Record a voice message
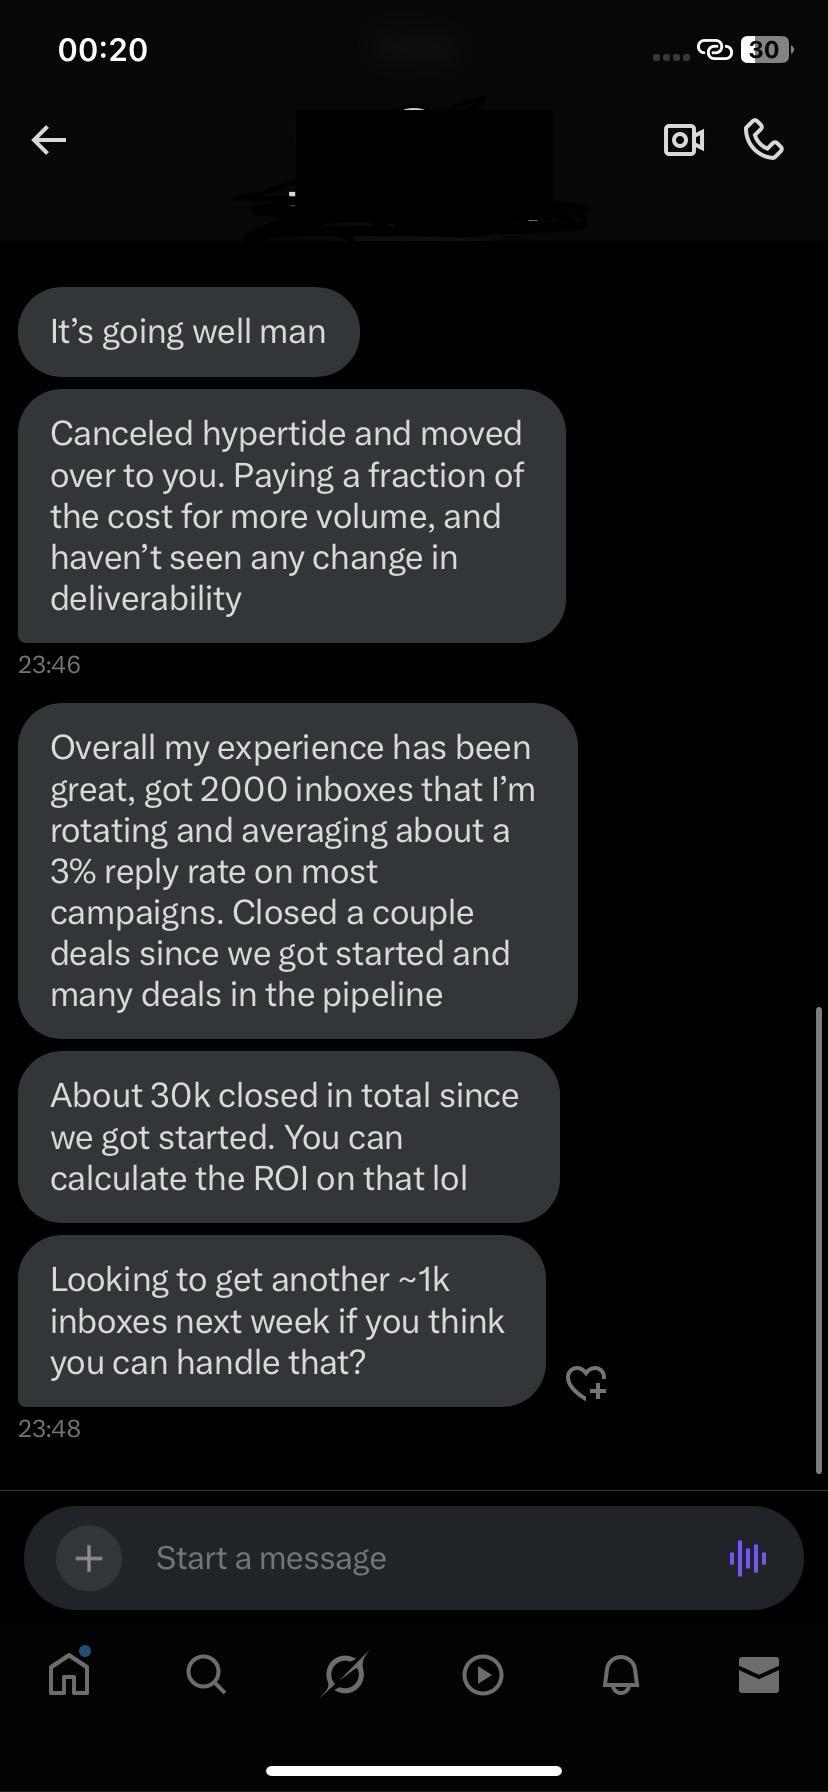Viewport: 828px width, 1792px height. tap(748, 1558)
